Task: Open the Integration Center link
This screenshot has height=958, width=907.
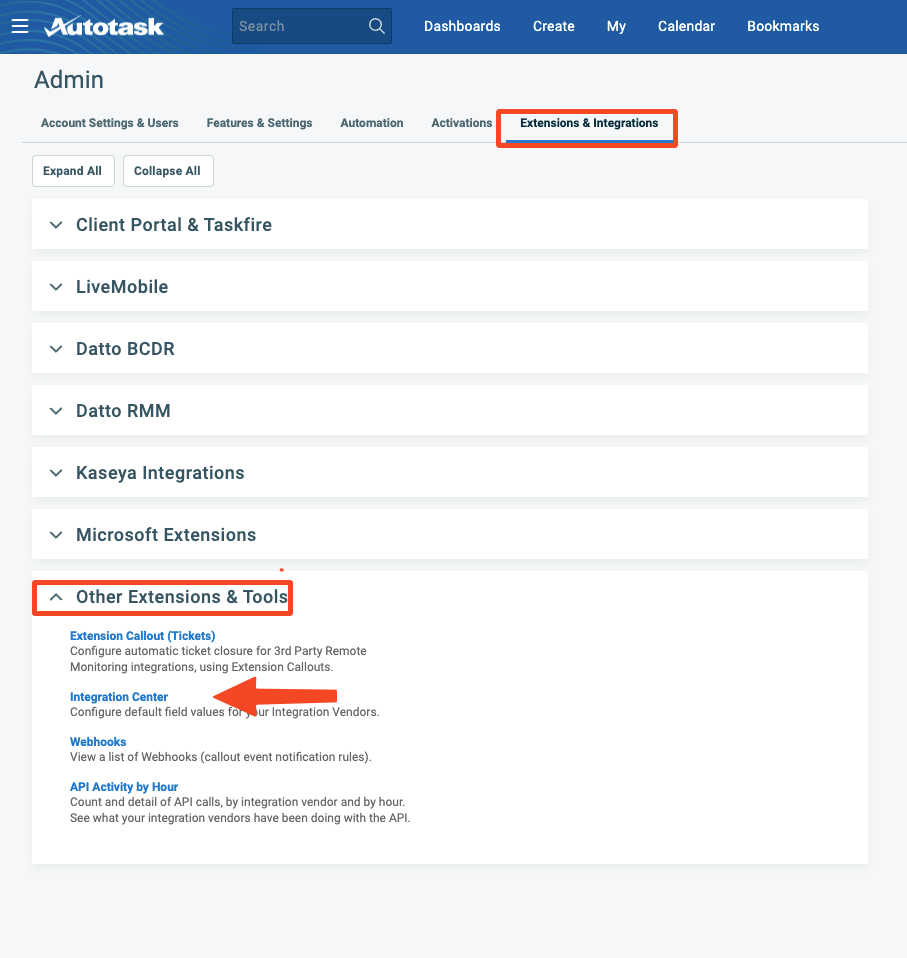Action: 119,697
